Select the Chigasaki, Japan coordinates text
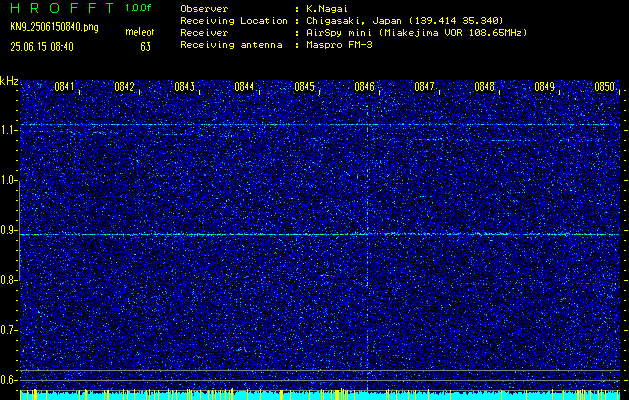The image size is (629, 400). point(405,21)
